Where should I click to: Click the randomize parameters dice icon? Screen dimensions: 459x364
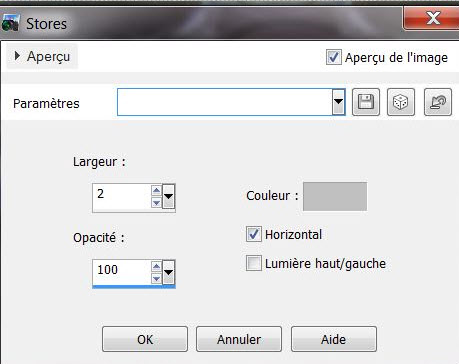(401, 102)
